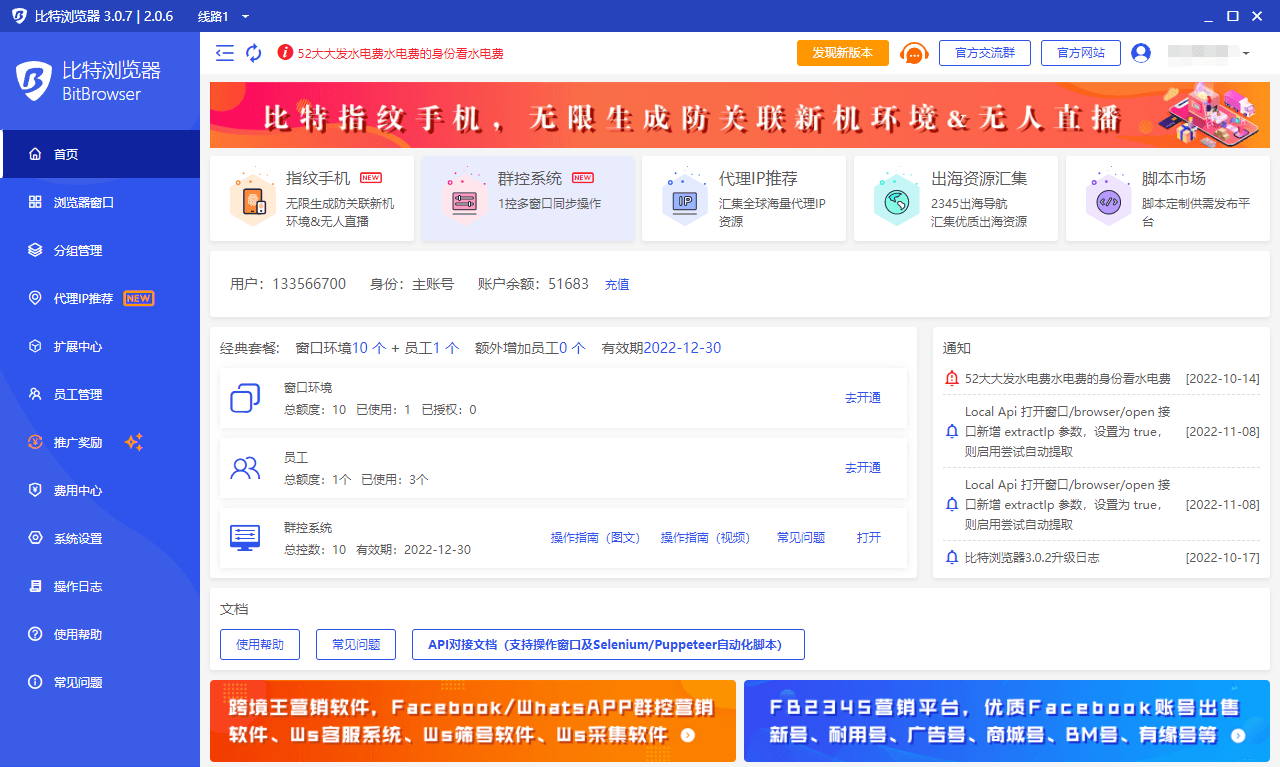Open the 比特指纹手机 top banner

739,115
